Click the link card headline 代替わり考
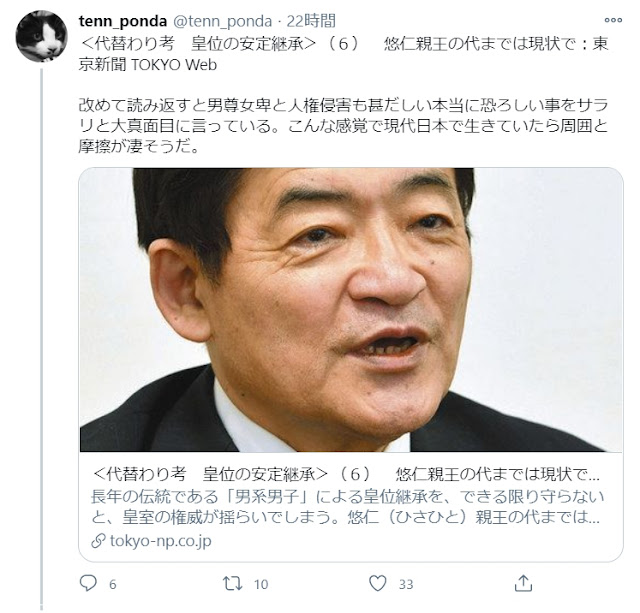This screenshot has width=640, height=613. (346, 474)
